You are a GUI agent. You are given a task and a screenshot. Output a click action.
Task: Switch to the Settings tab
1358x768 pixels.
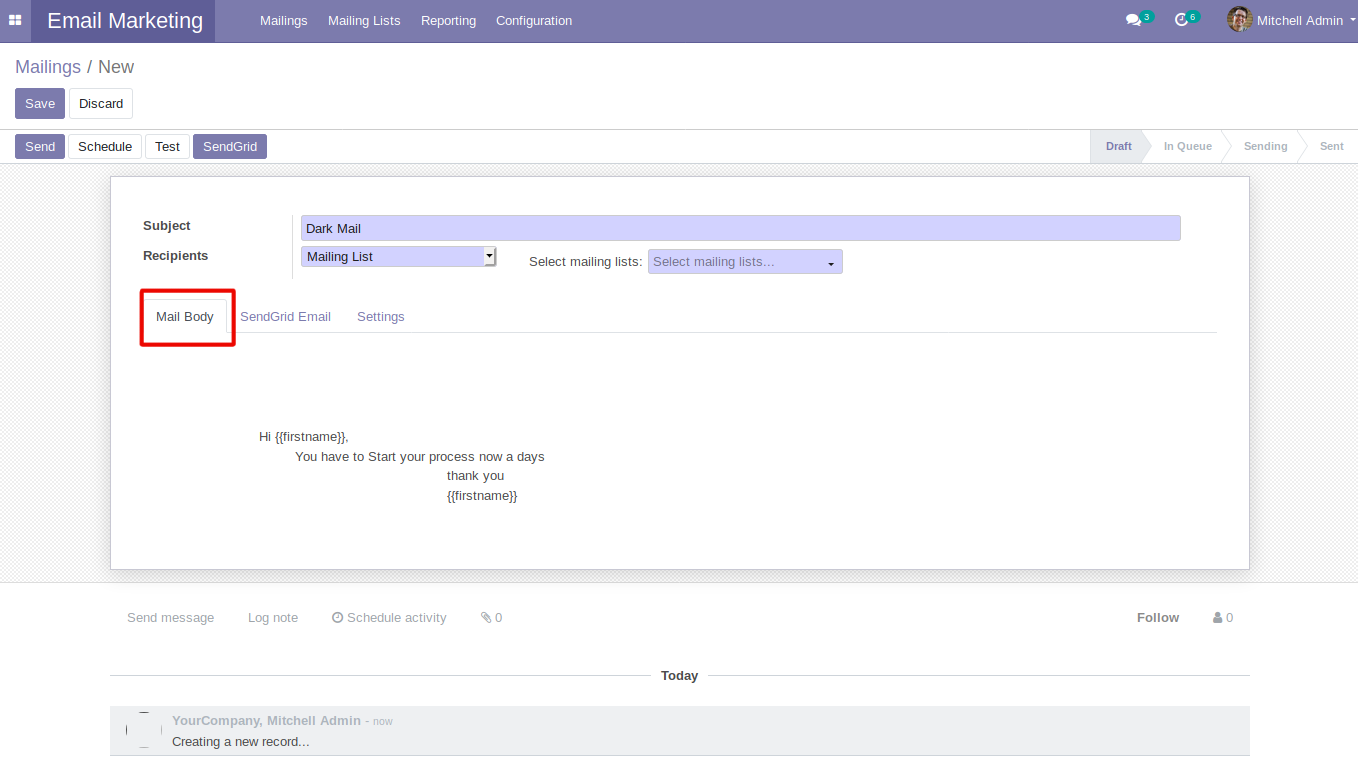[381, 317]
